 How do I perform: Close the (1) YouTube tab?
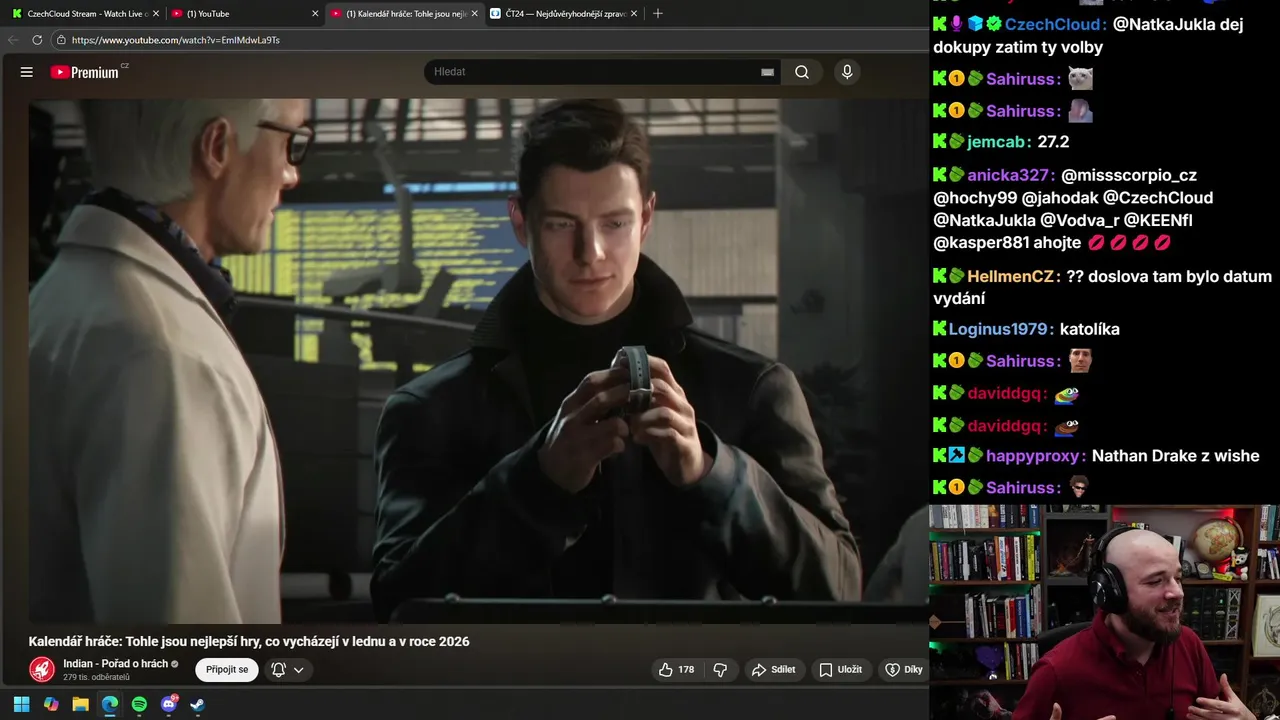315,14
